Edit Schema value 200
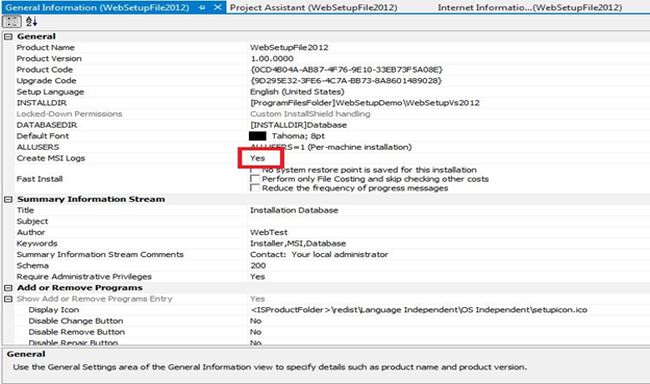Image resolution: width=650 pixels, height=384 pixels. click(x=258, y=265)
